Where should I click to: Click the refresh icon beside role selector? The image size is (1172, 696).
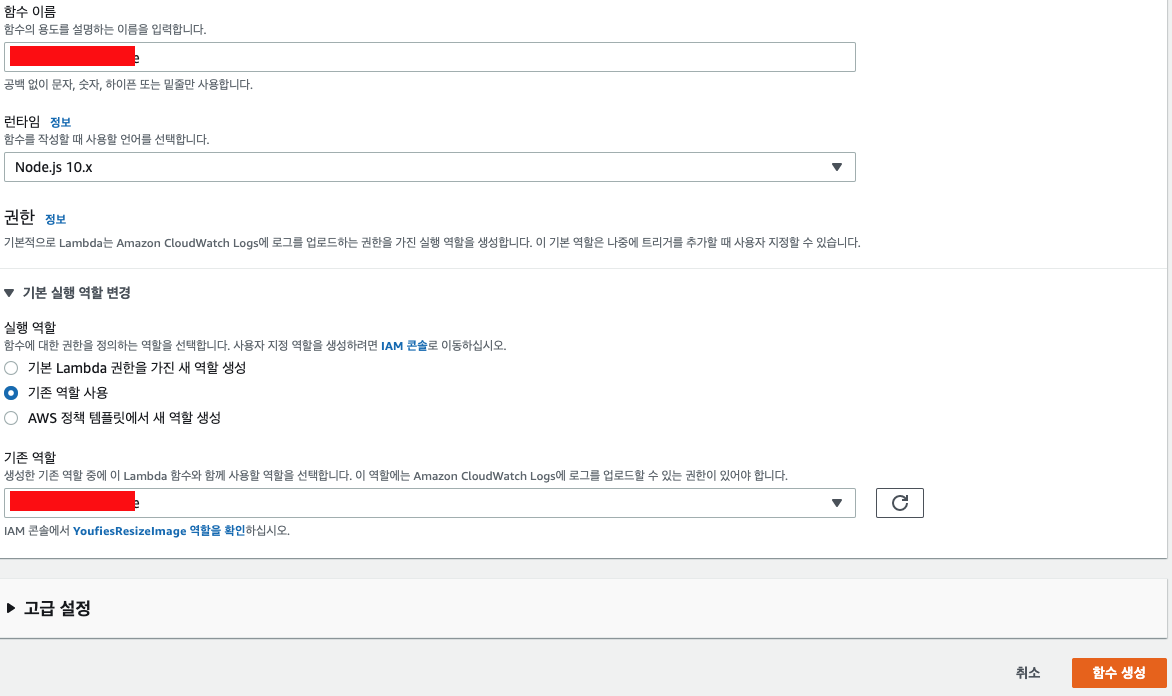click(899, 503)
